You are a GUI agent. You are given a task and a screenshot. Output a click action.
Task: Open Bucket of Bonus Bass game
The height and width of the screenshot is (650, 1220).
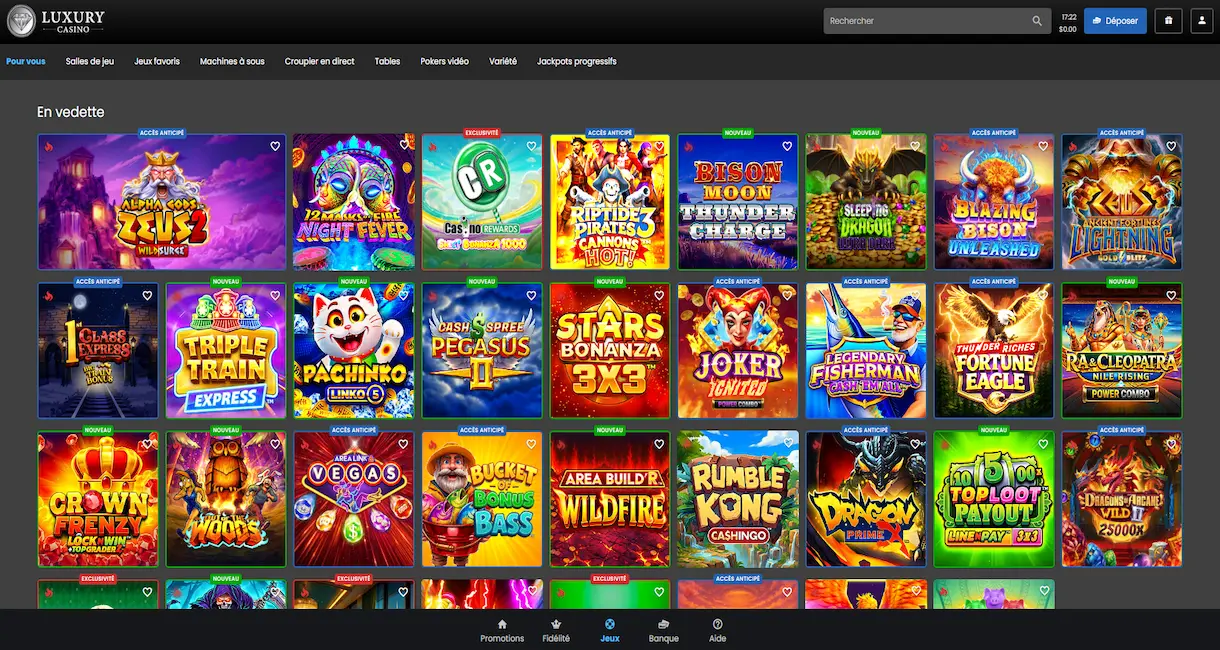pos(482,499)
